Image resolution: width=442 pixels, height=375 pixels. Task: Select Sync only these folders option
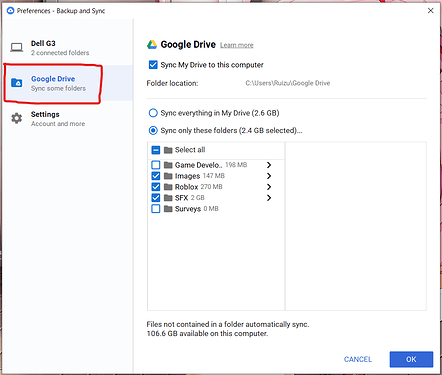[153, 130]
